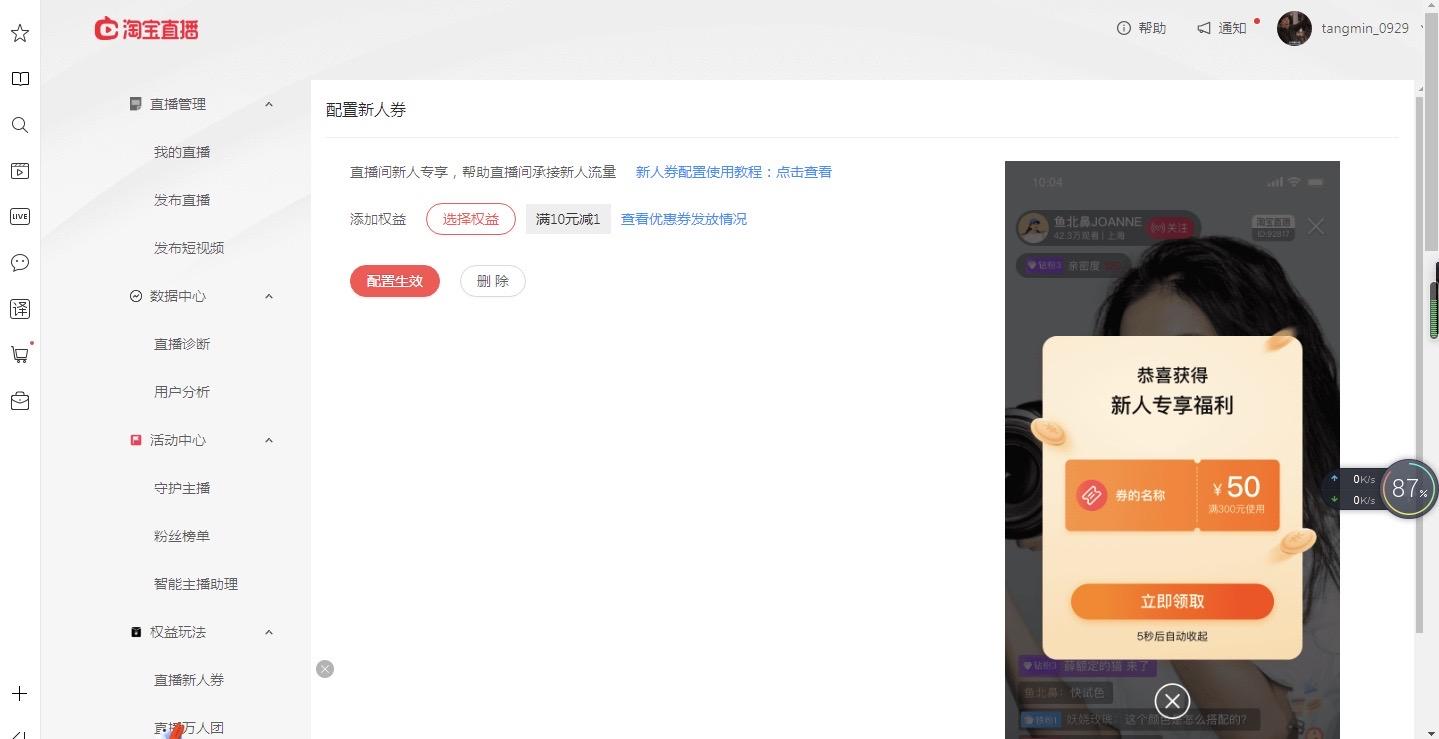Open the reading list book icon
Image resolution: width=1439 pixels, height=739 pixels.
20,79
